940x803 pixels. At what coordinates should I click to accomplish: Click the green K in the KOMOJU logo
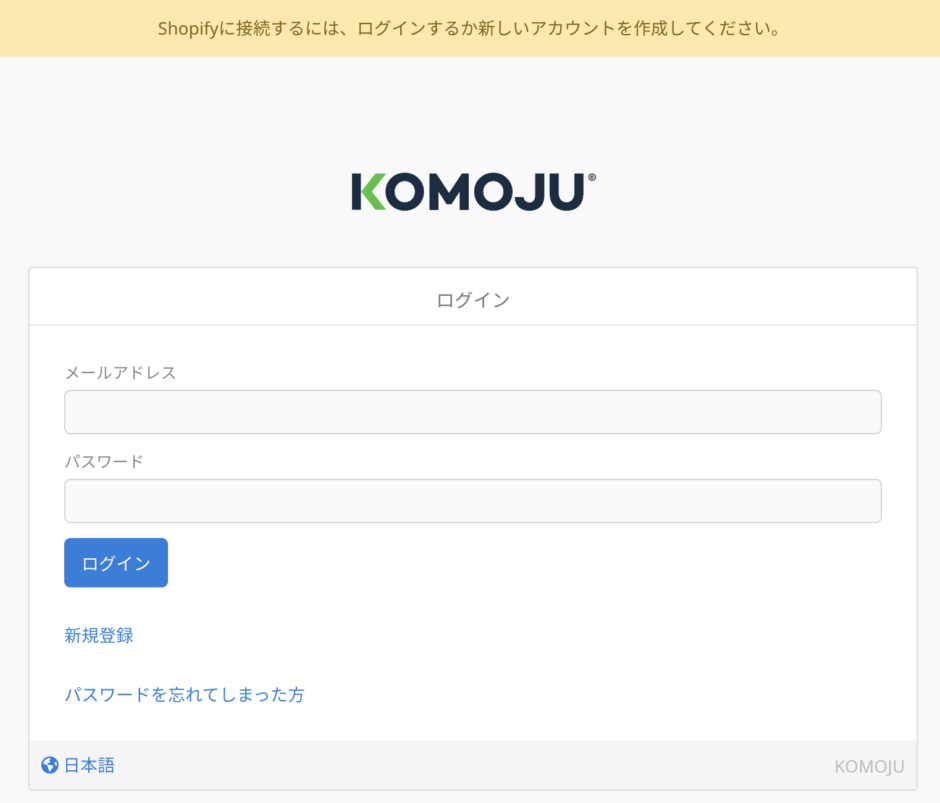pyautogui.click(x=372, y=193)
